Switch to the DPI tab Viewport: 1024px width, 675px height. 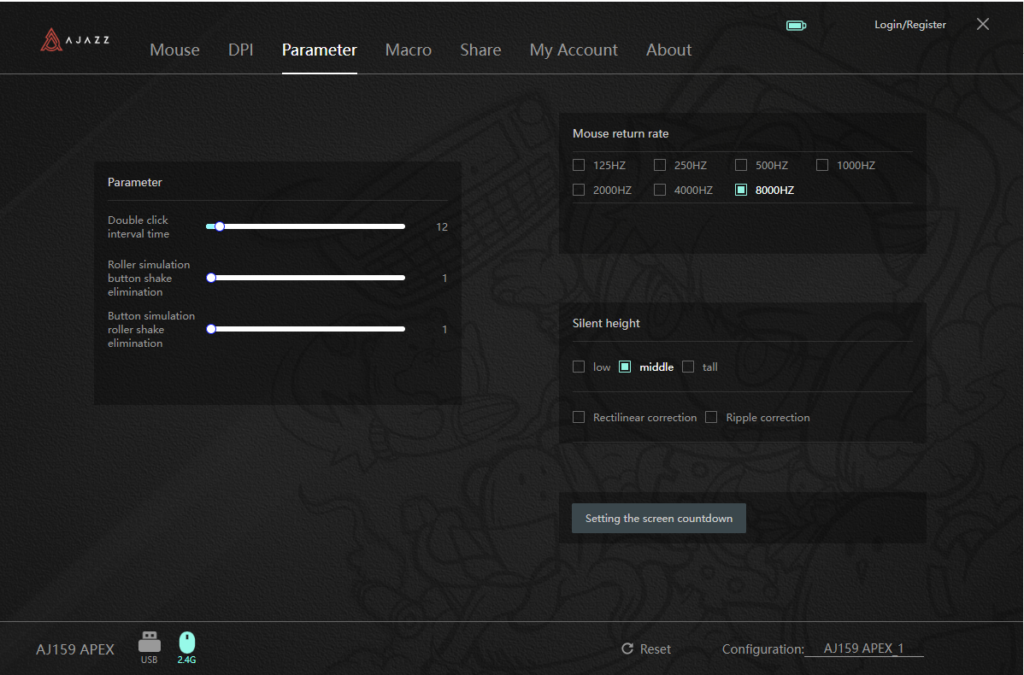[x=241, y=50]
